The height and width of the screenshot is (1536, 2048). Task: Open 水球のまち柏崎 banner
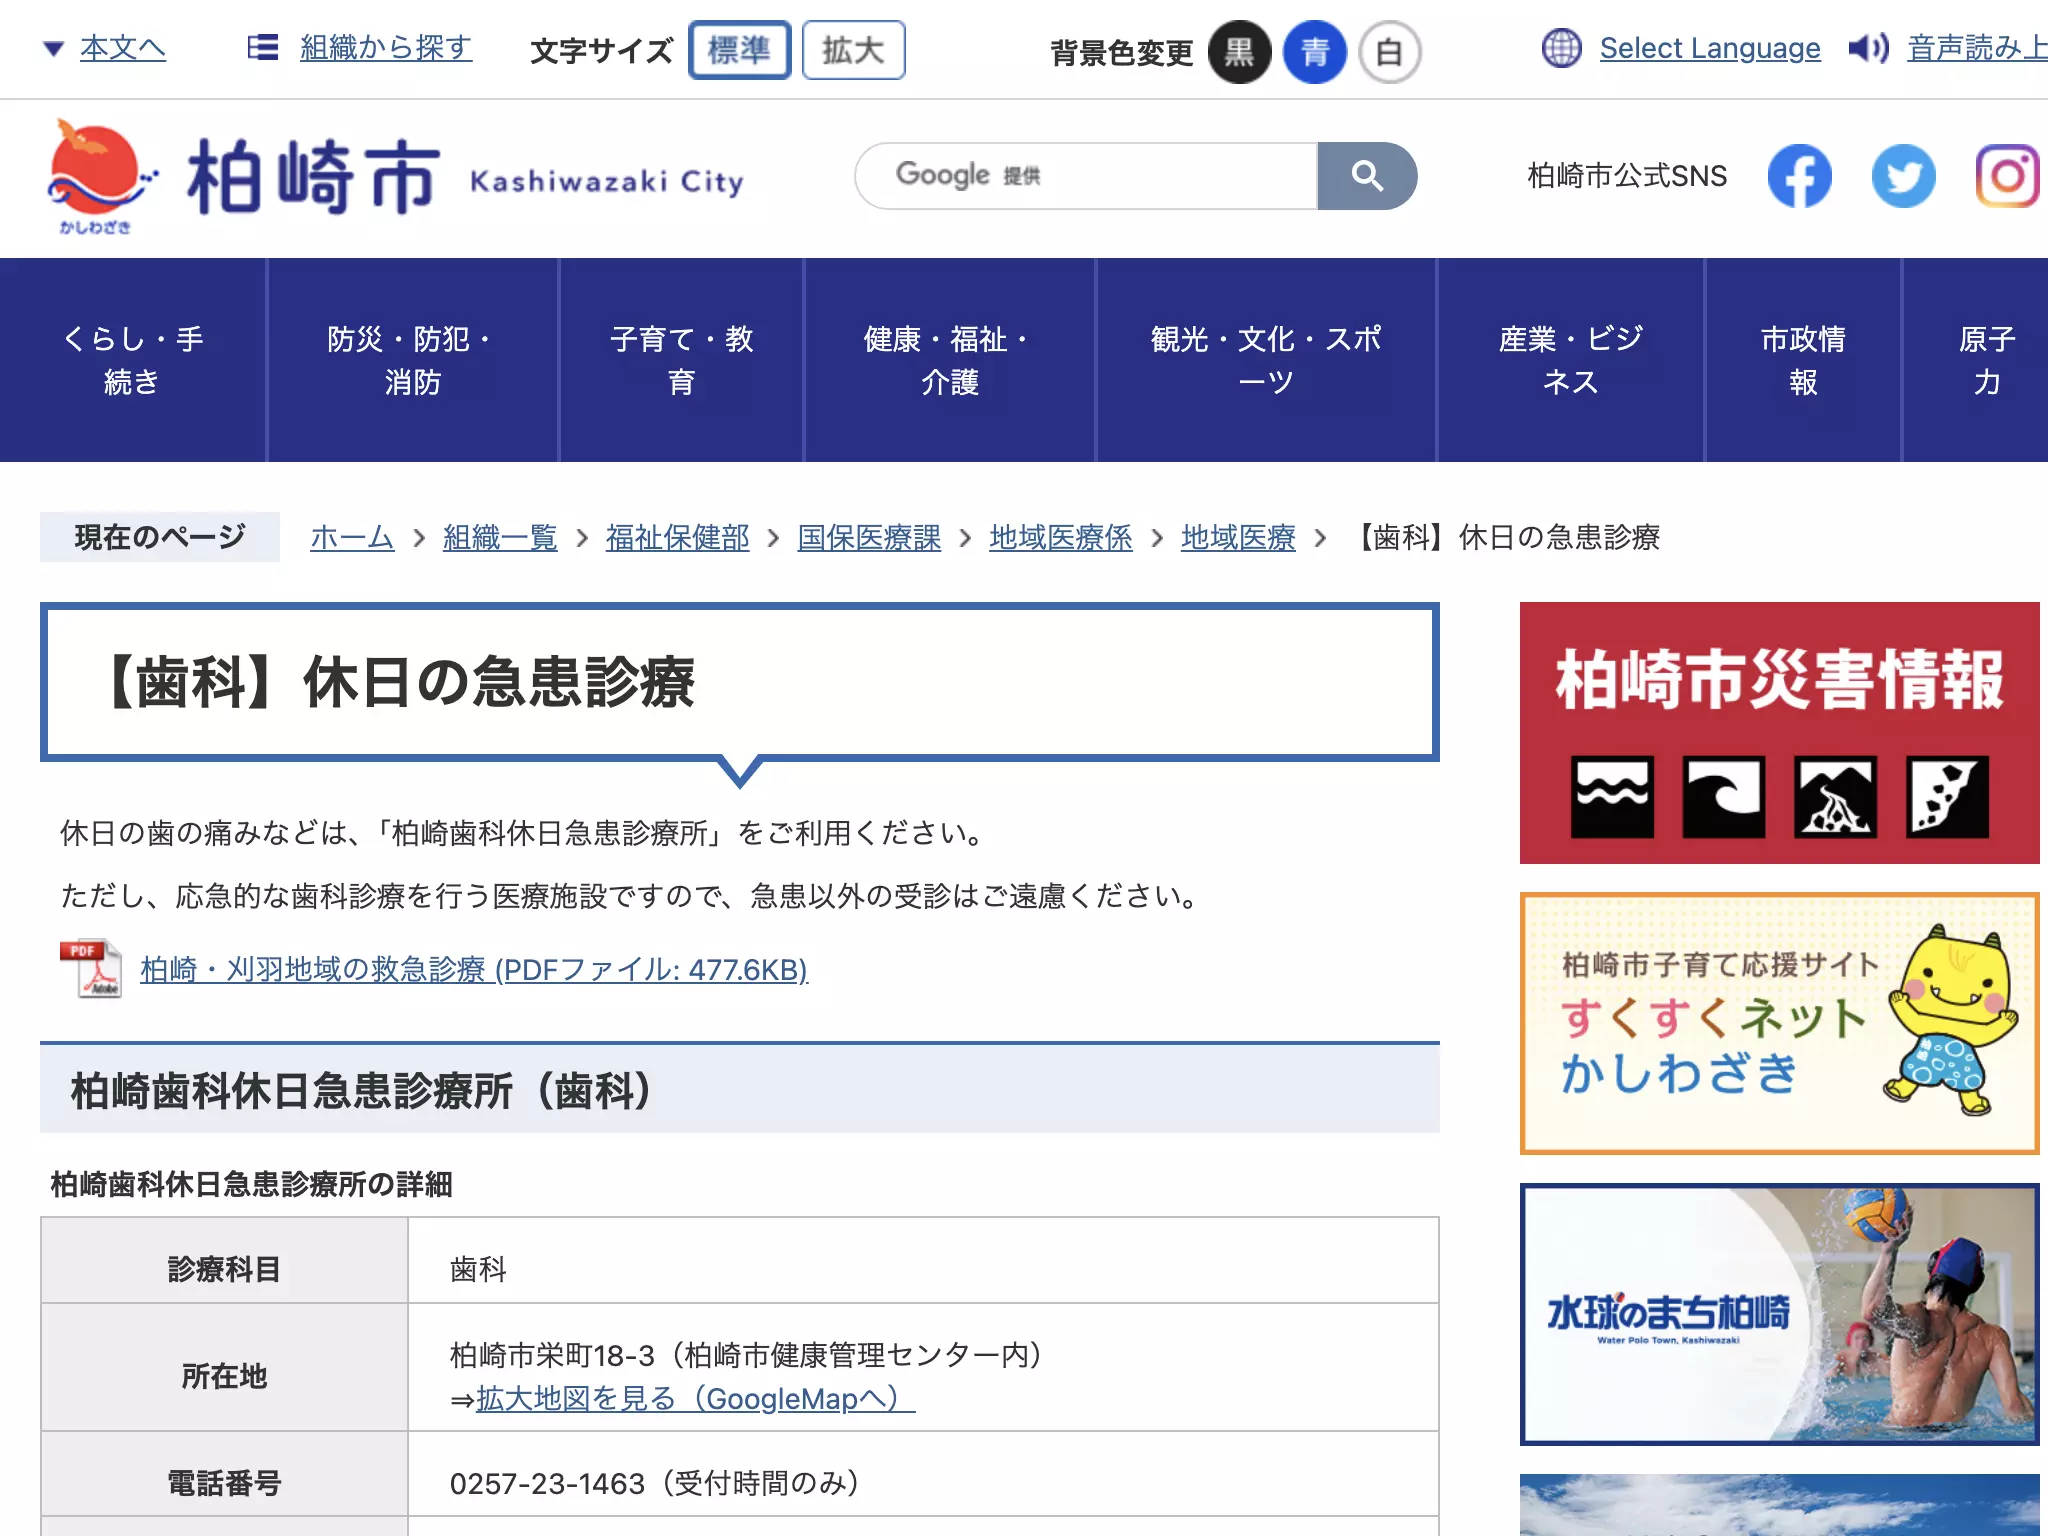coord(1779,1314)
